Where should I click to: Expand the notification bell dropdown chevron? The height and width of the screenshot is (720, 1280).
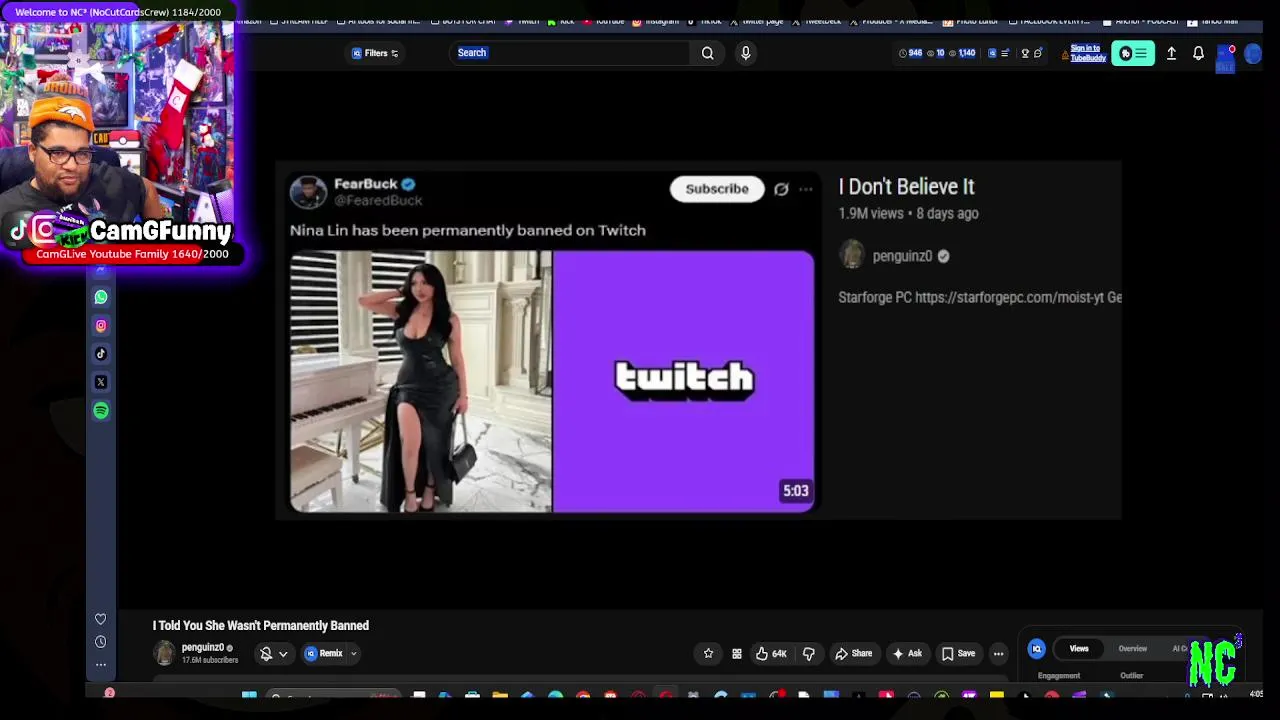[x=283, y=654]
